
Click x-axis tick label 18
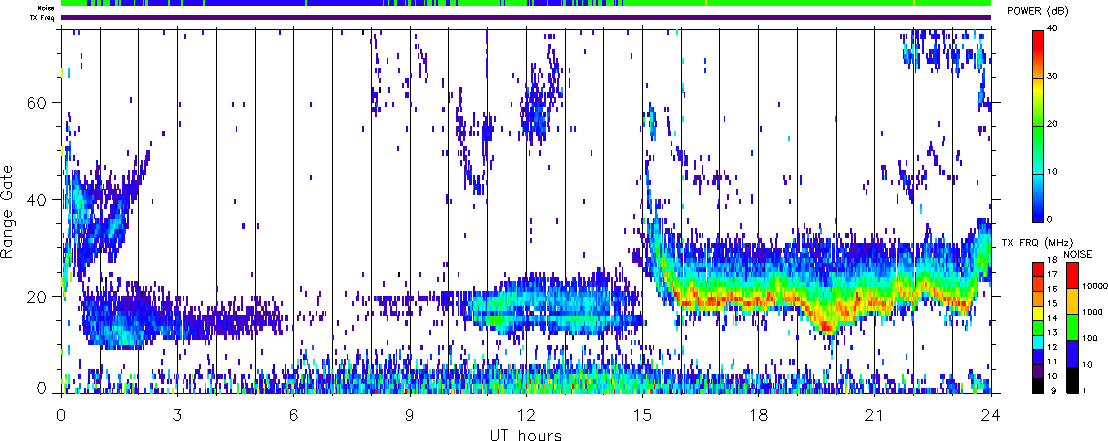point(758,414)
